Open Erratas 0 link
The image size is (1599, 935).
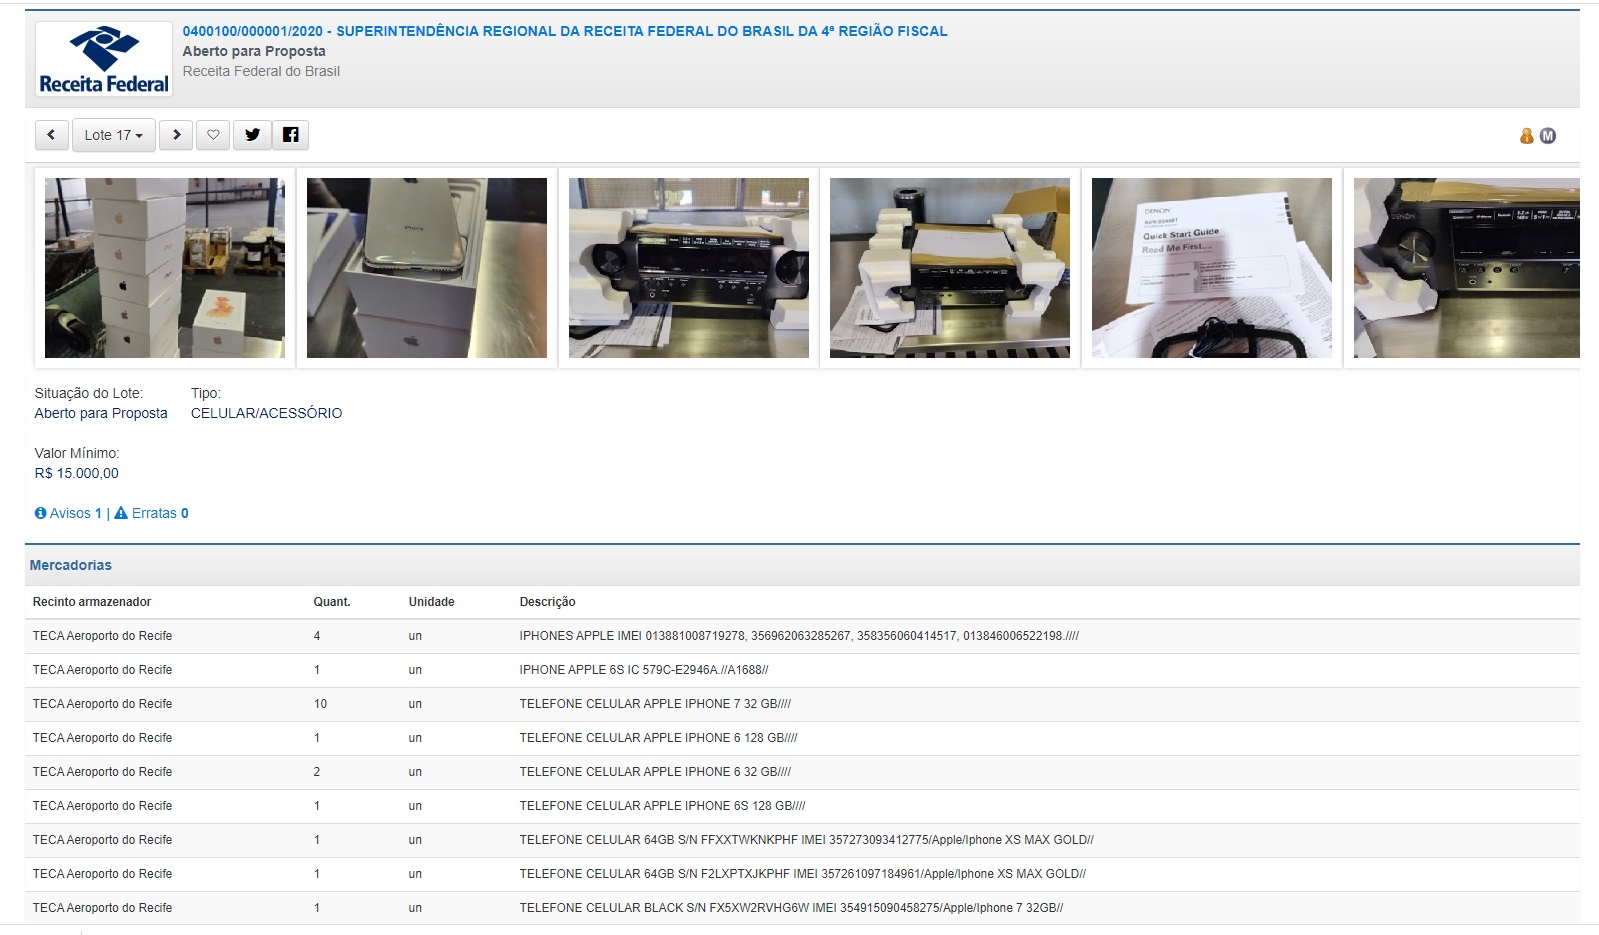point(160,513)
